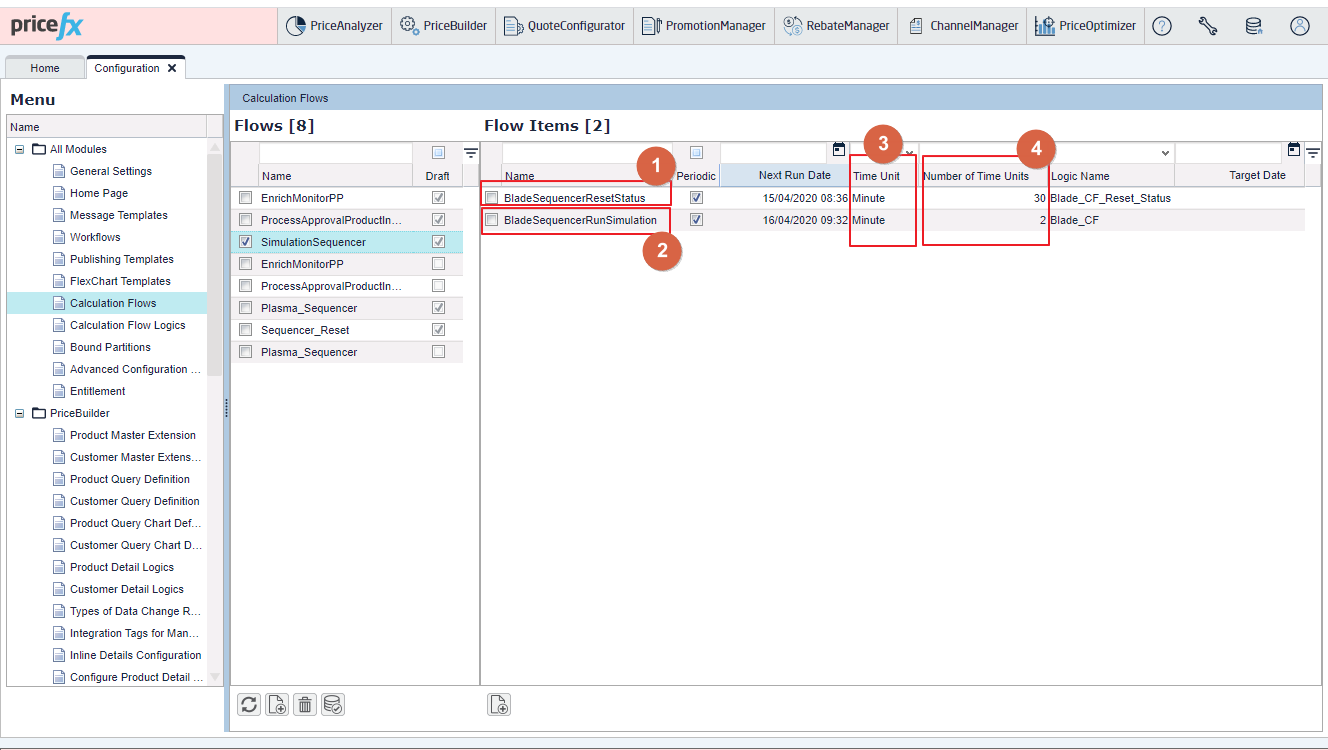Add a new flow item icon
Image resolution: width=1328 pixels, height=750 pixels.
[499, 705]
